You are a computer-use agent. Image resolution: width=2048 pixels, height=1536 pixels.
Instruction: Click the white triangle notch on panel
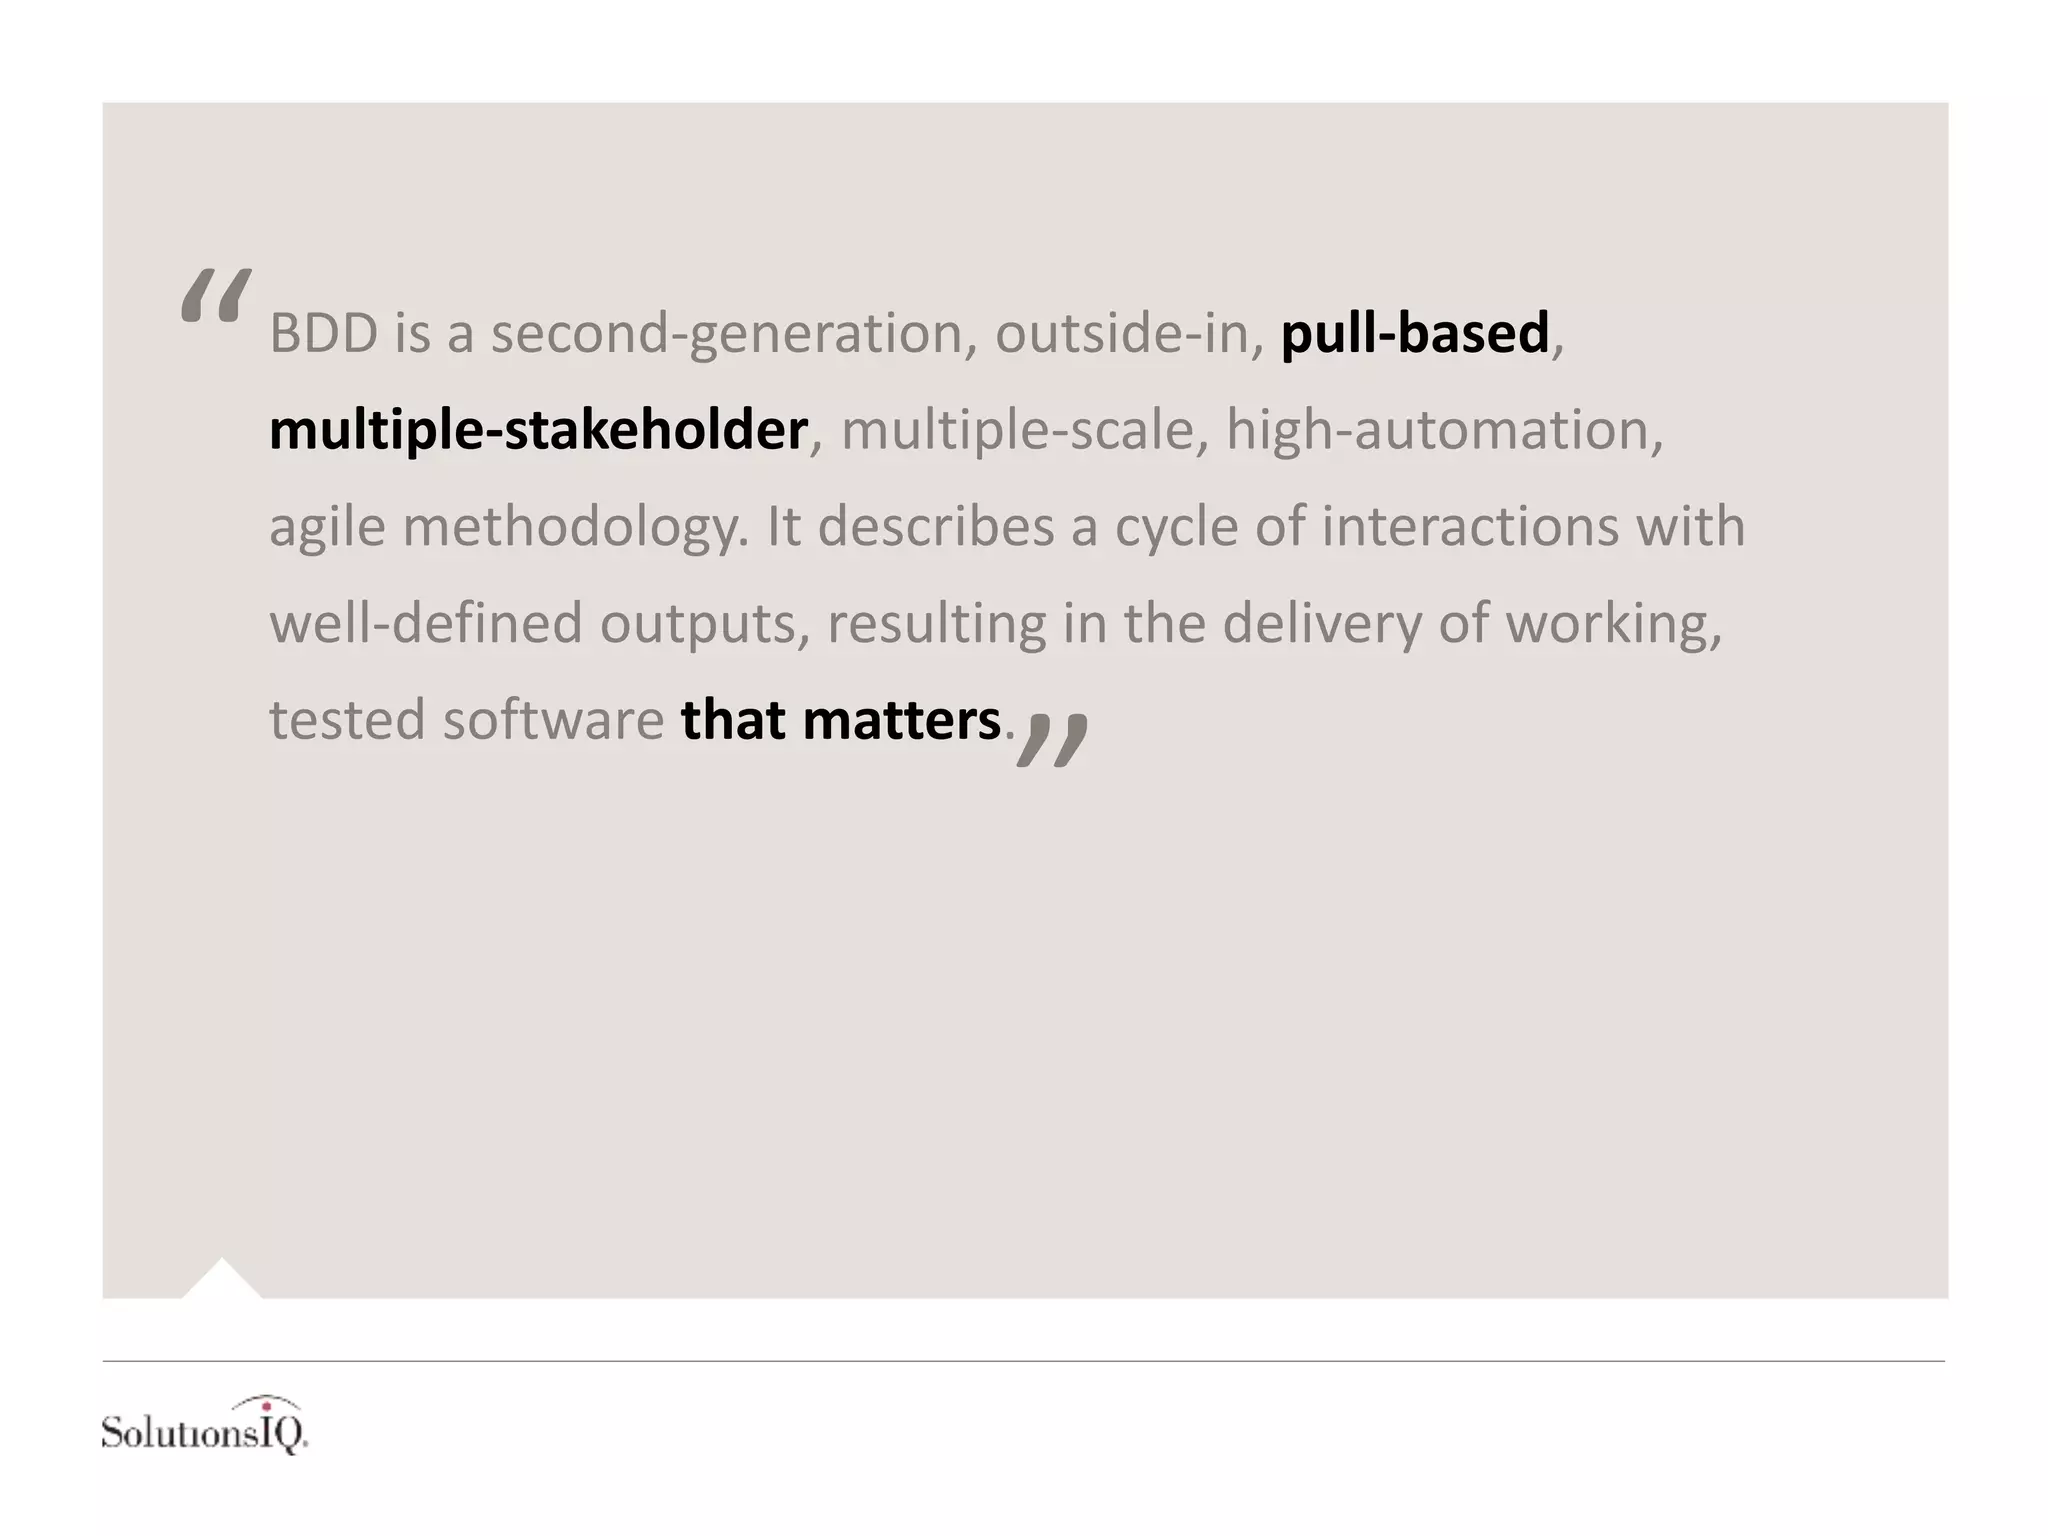pyautogui.click(x=222, y=1279)
